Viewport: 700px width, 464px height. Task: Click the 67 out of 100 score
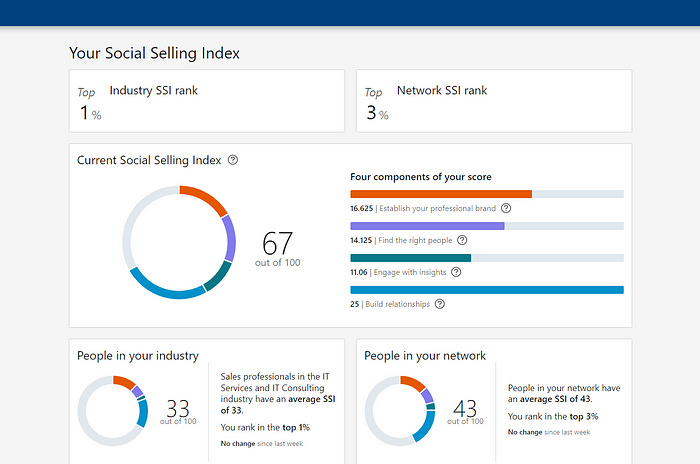point(277,249)
